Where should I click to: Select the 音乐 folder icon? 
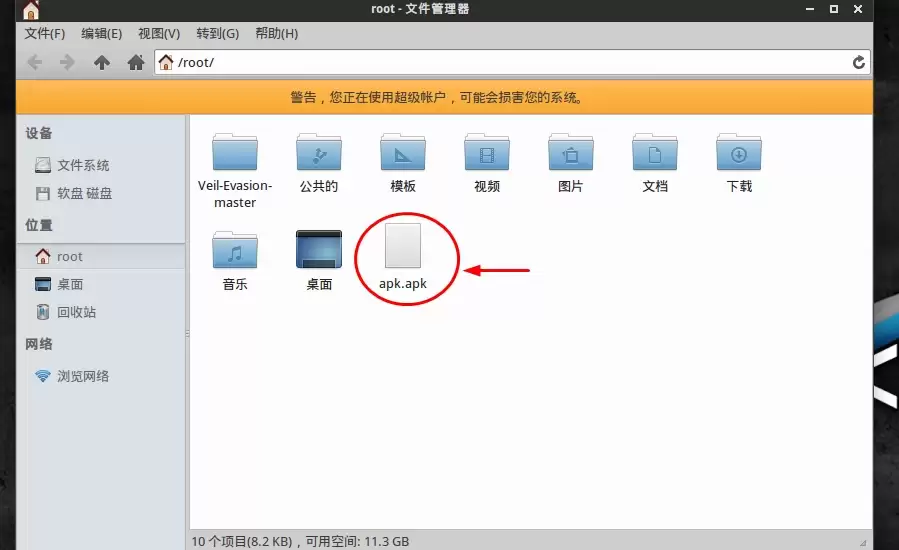click(234, 249)
